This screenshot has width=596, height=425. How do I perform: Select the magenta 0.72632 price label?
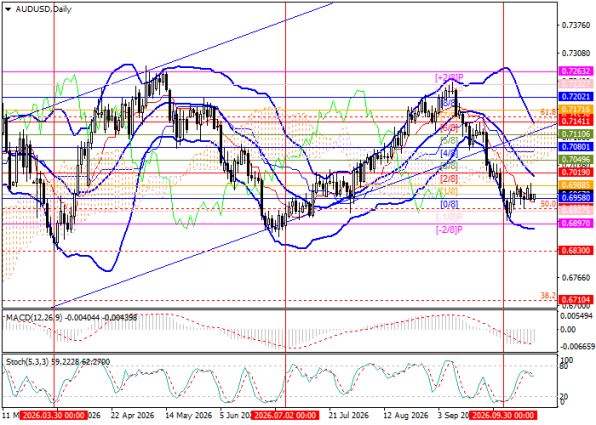click(x=576, y=71)
